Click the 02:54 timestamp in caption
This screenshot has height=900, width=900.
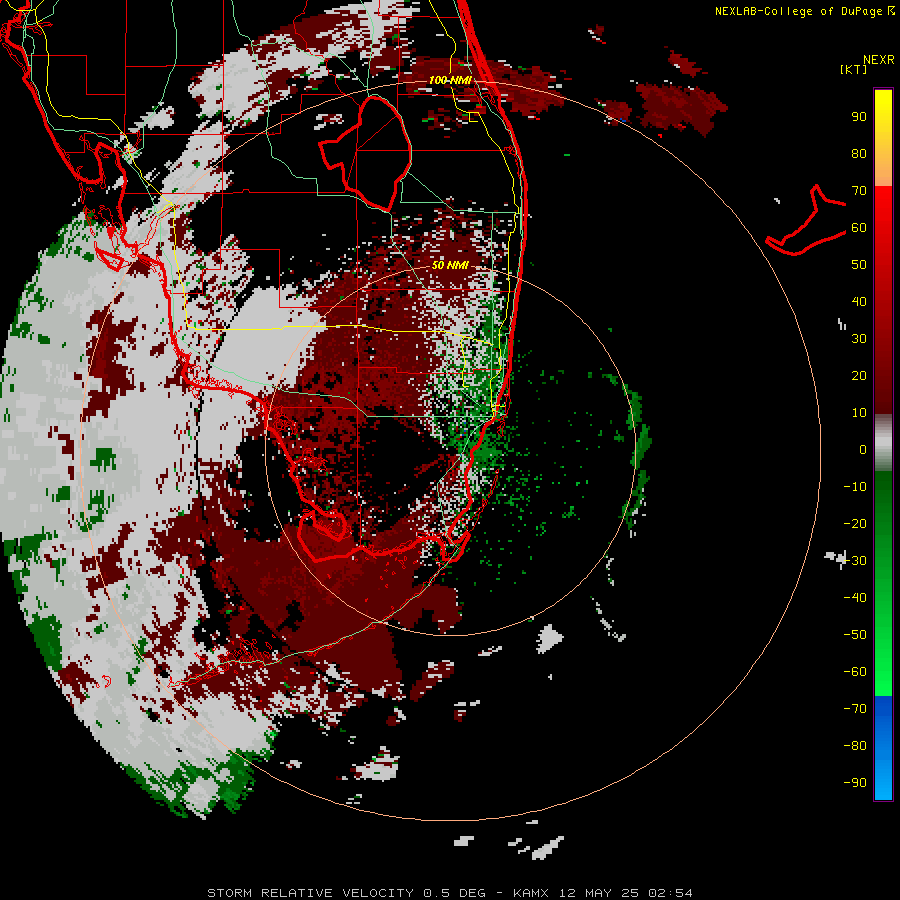[x=670, y=893]
